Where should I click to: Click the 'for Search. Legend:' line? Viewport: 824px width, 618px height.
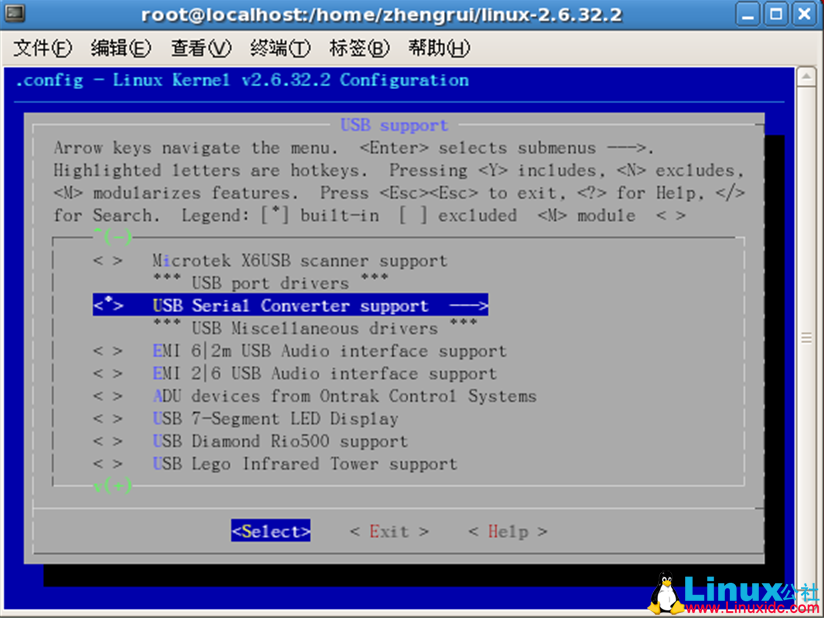[x=369, y=216]
